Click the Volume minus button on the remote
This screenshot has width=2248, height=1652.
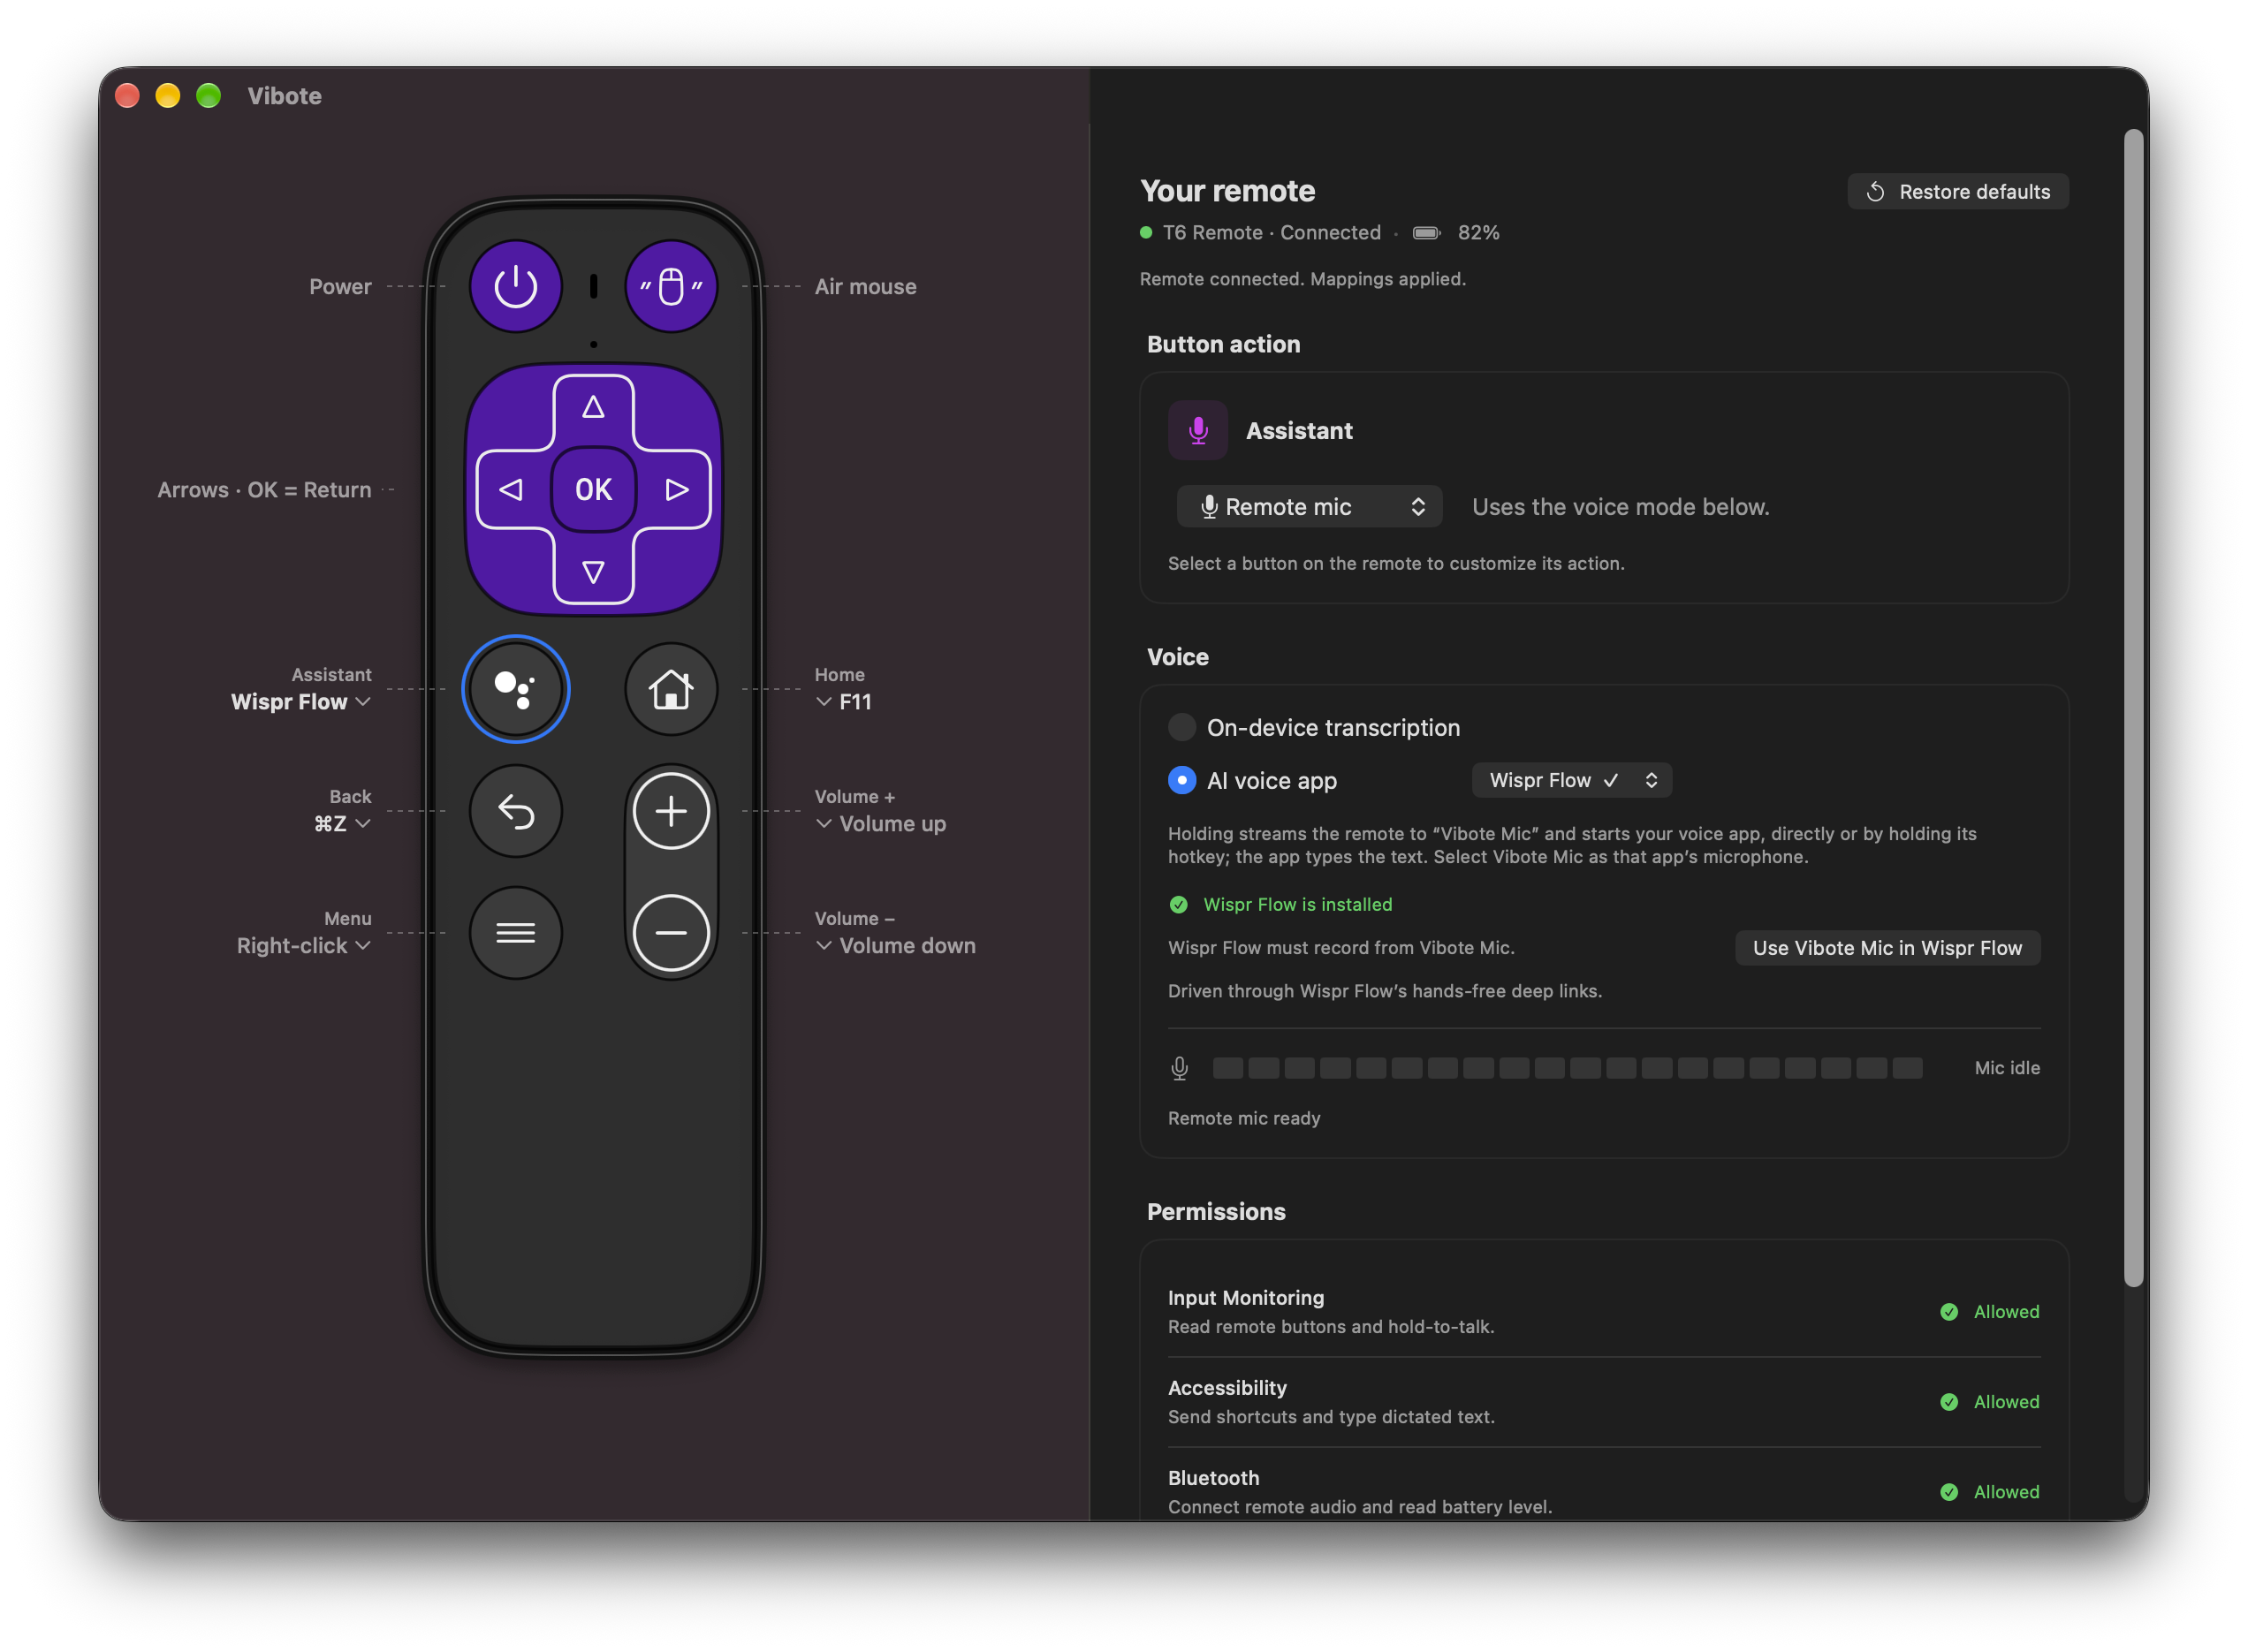(x=671, y=933)
